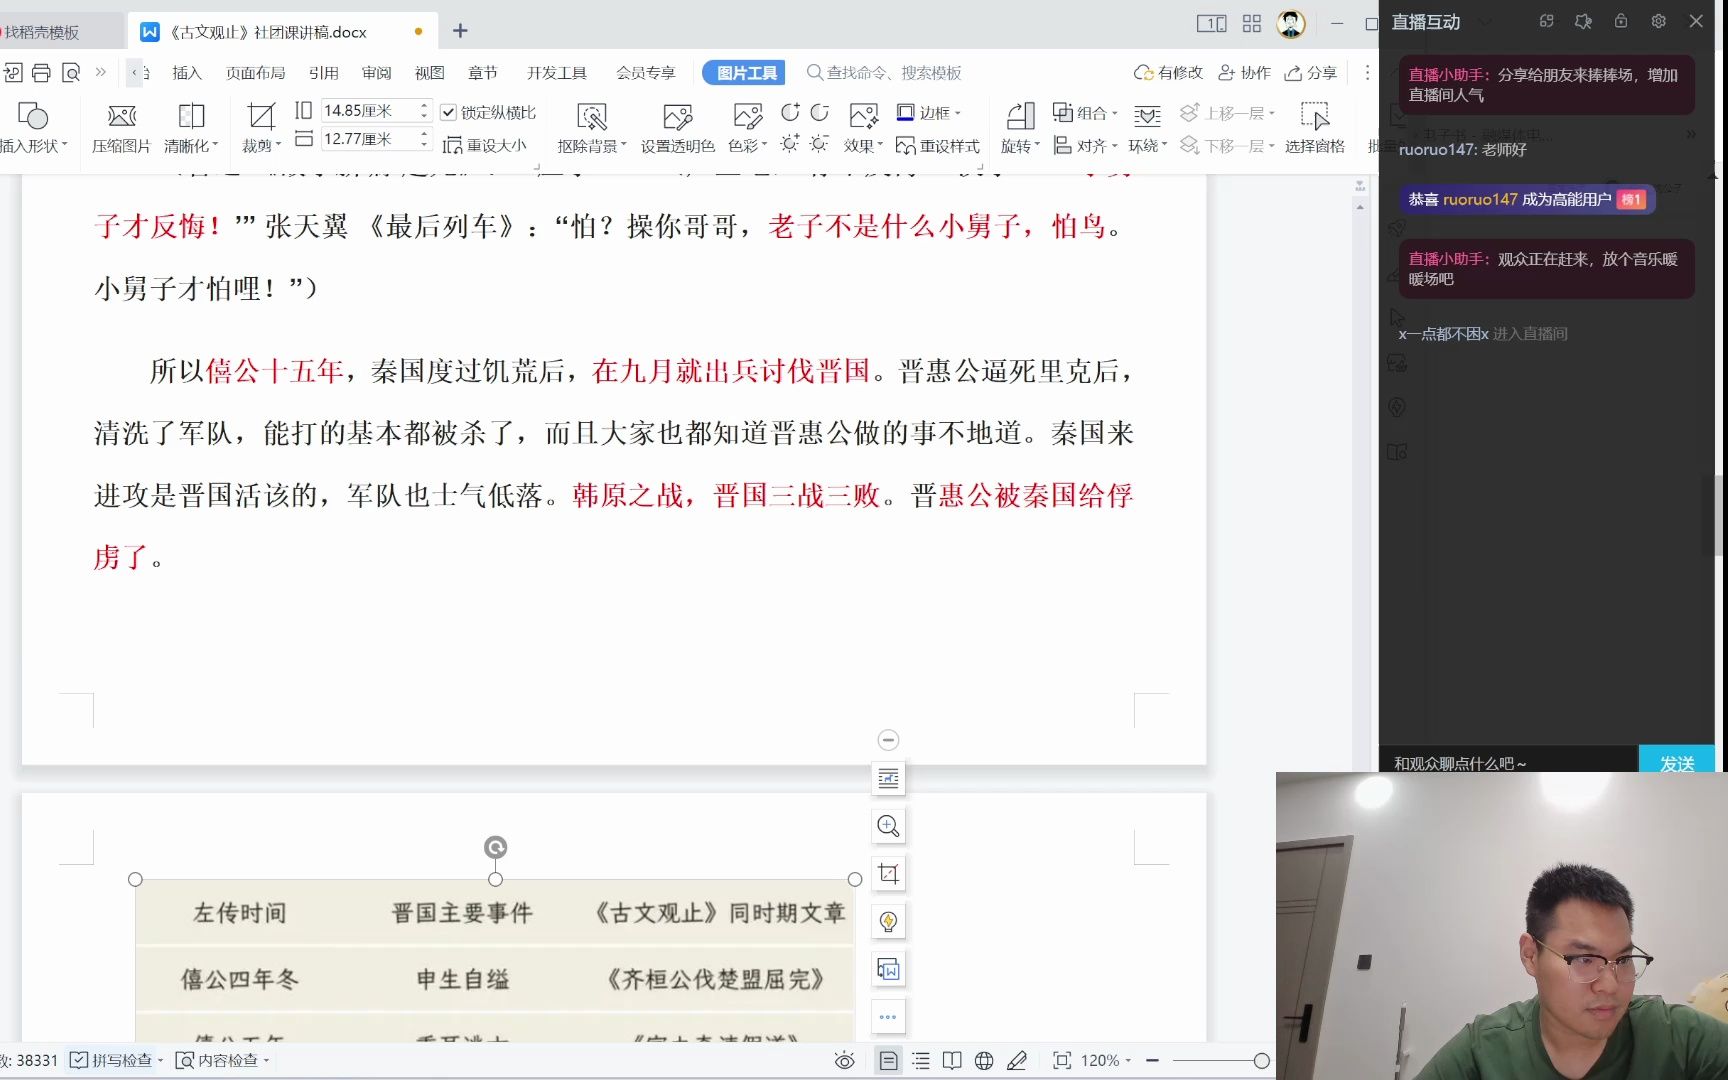Click the floating layout options icon

[x=888, y=778]
